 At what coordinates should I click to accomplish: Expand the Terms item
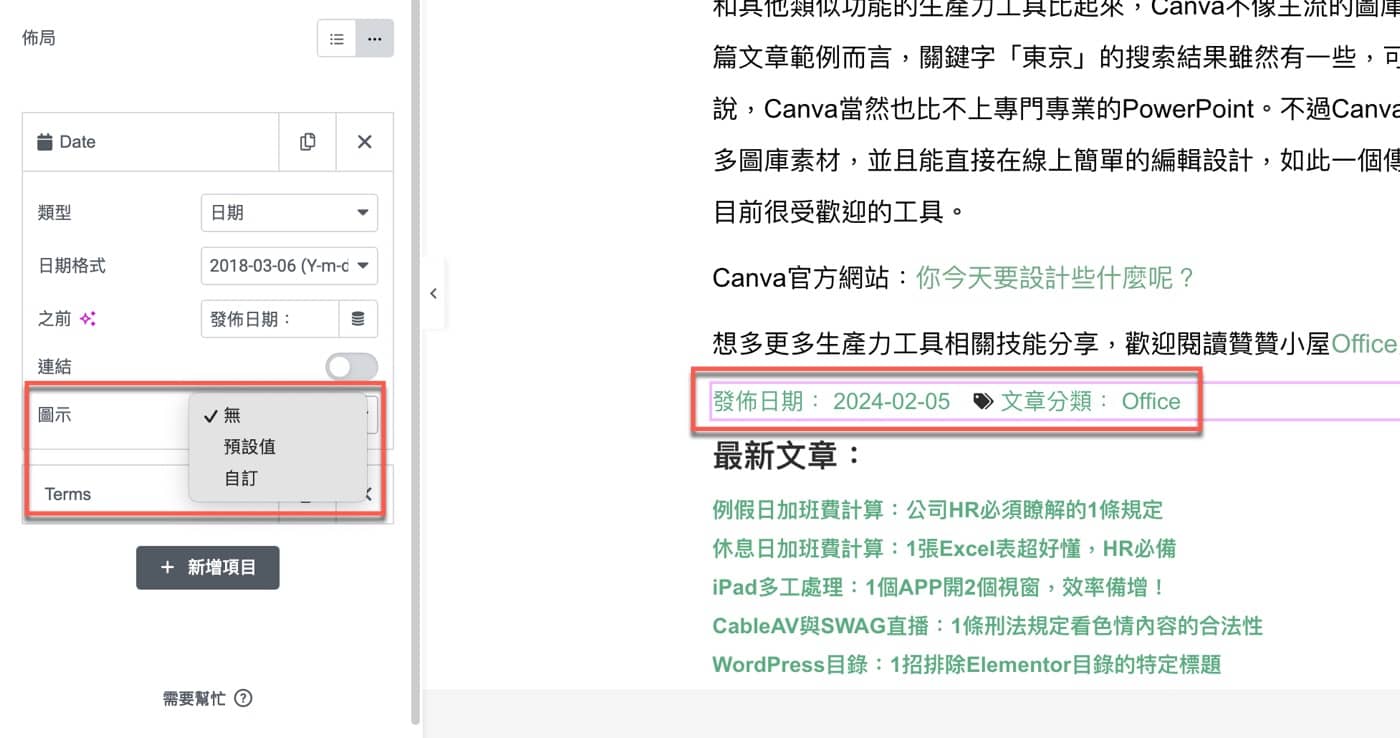(68, 494)
